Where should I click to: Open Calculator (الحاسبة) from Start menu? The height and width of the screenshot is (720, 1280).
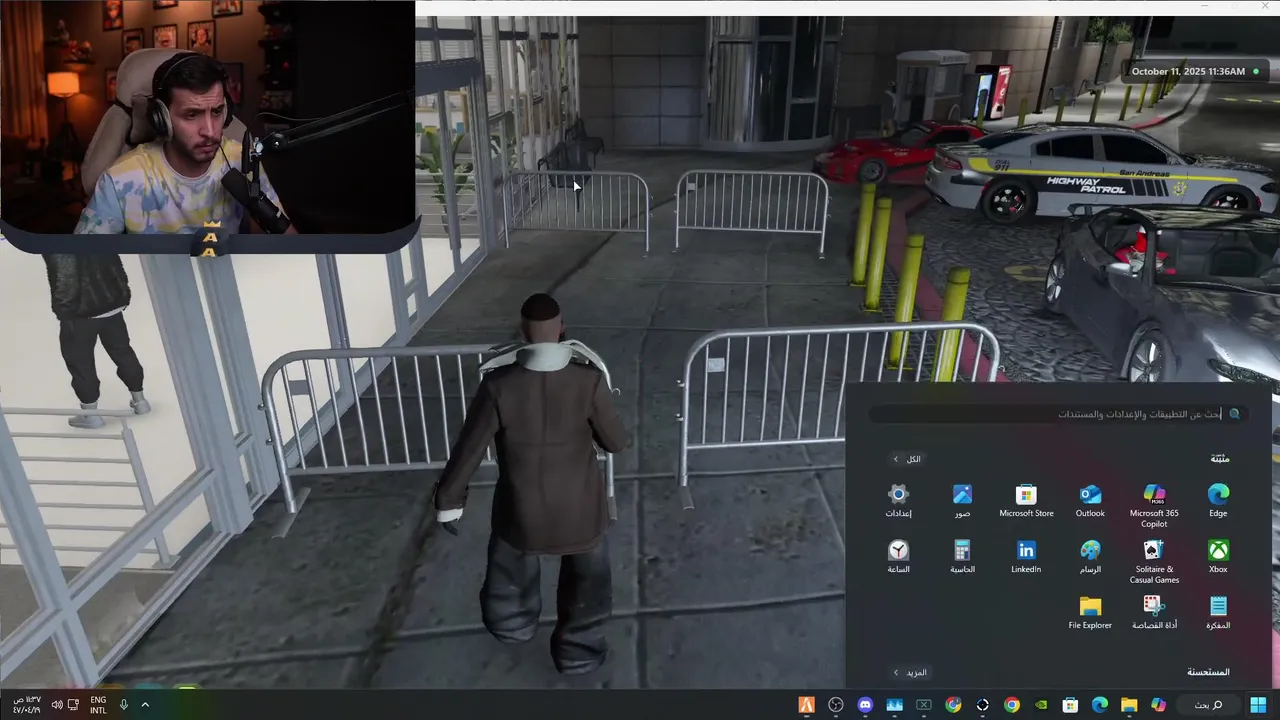962,556
